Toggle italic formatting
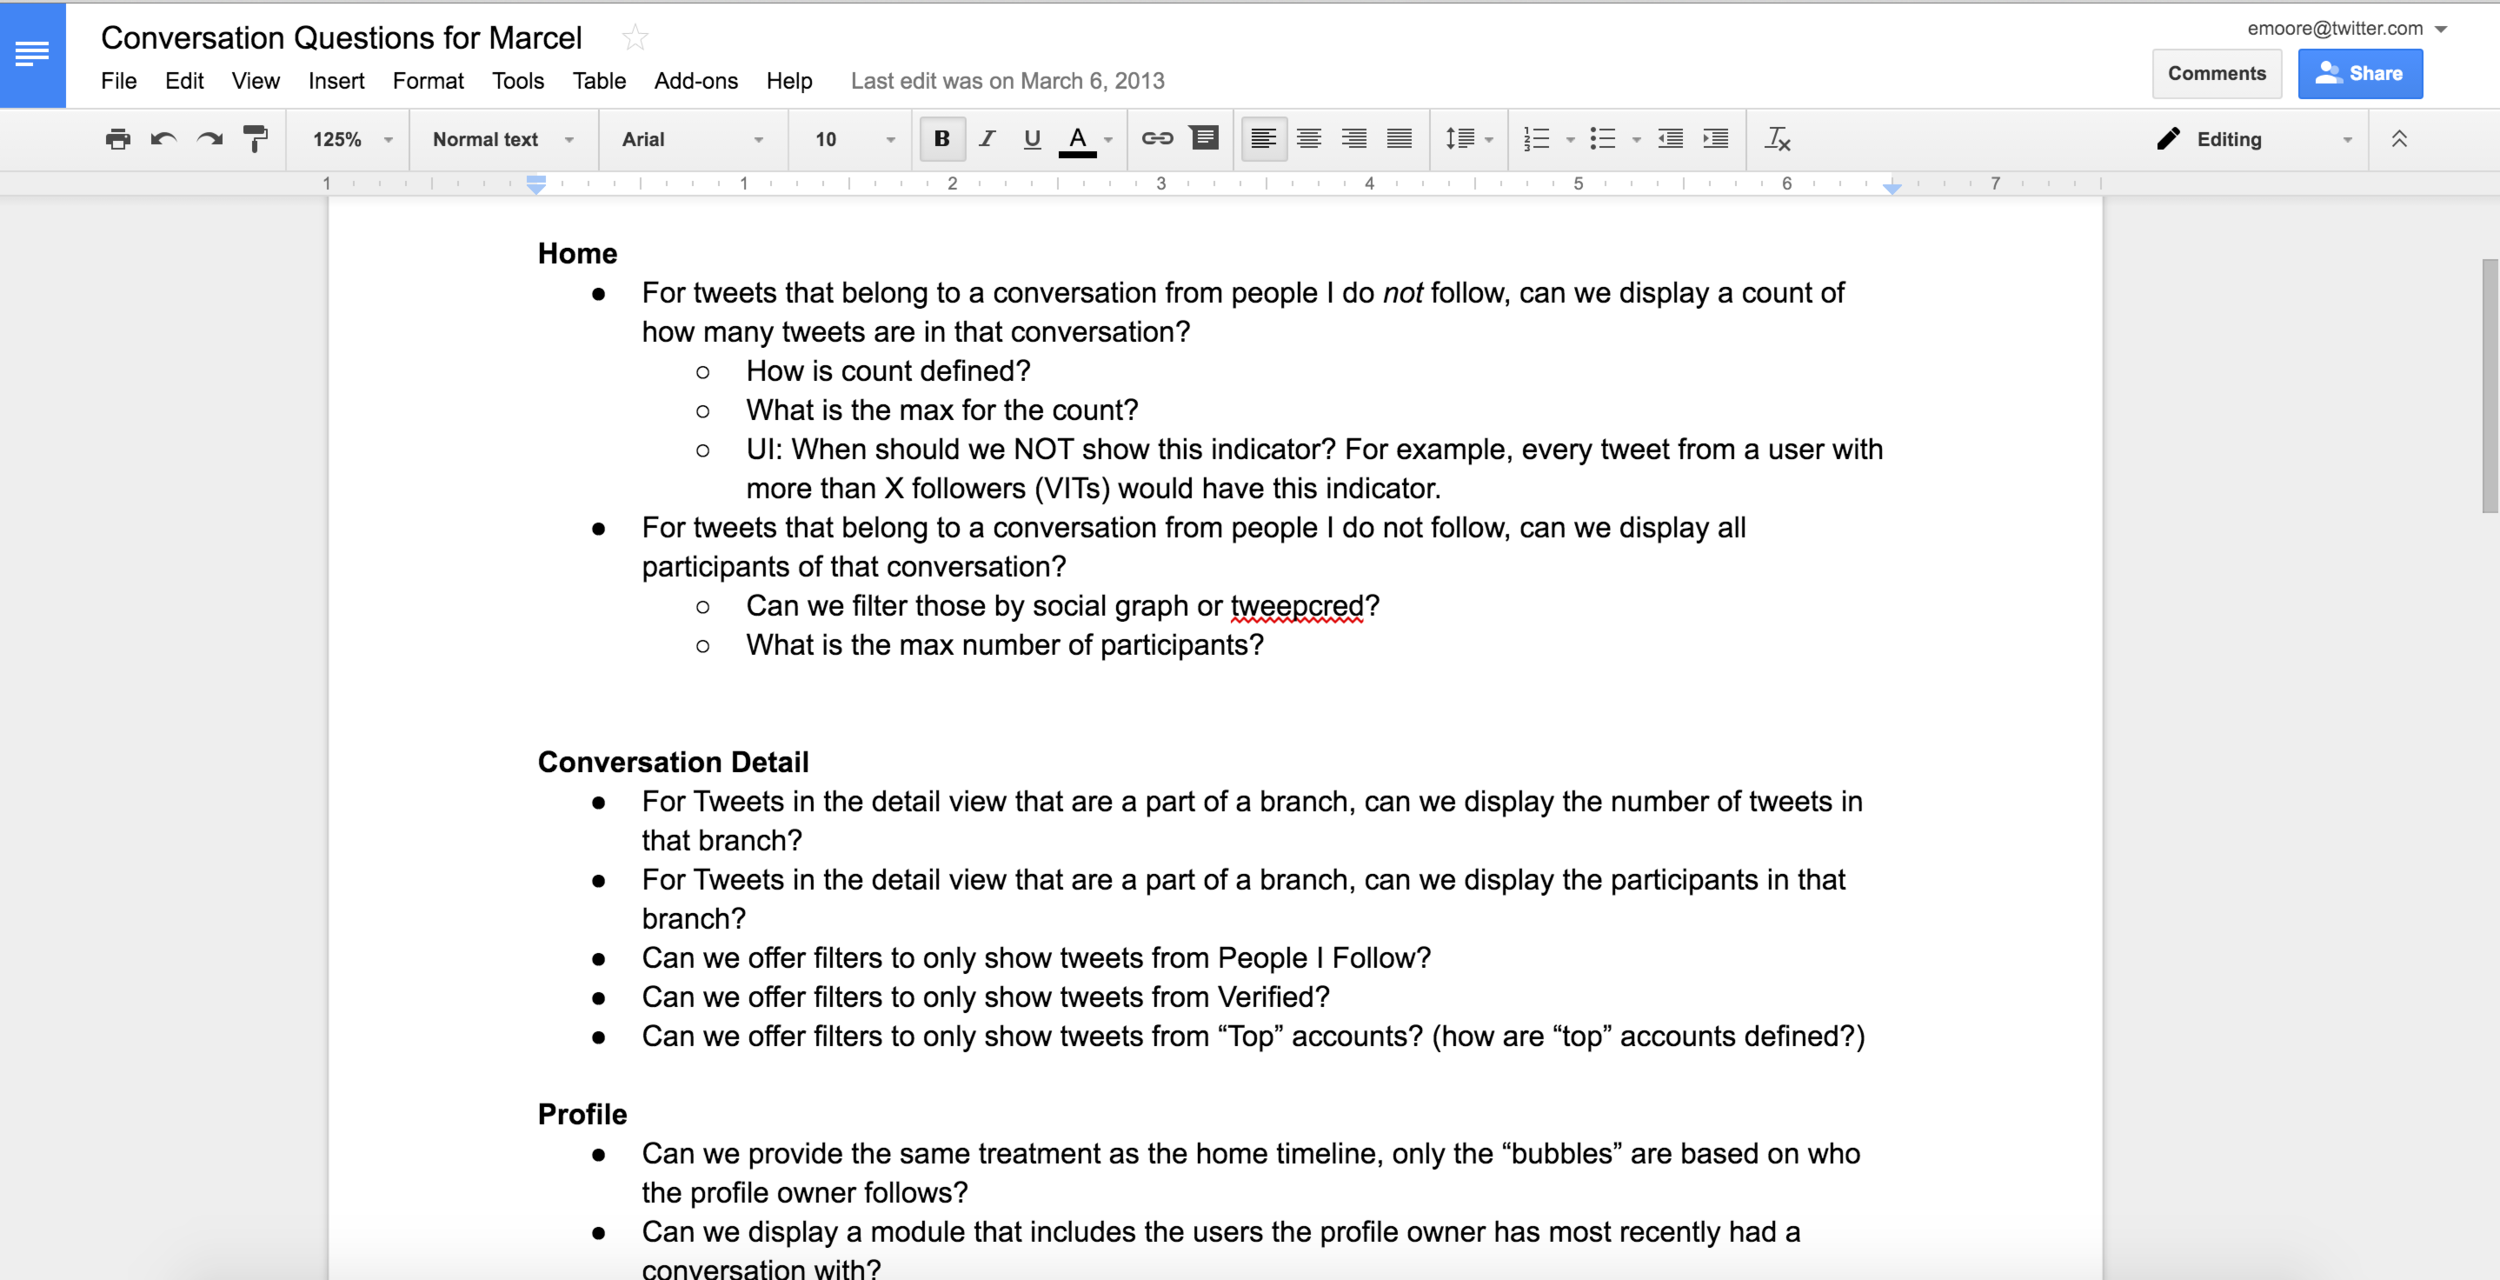 (x=987, y=139)
